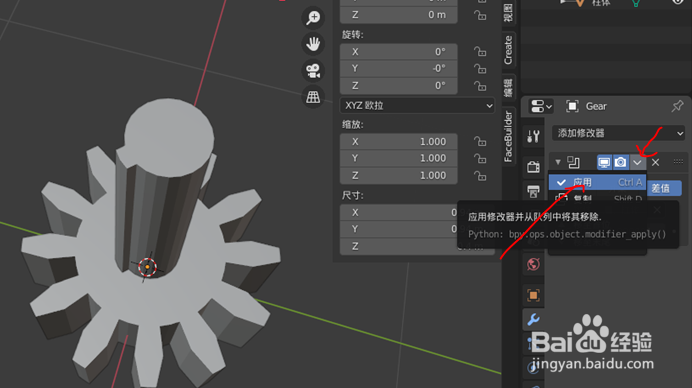Click the rotation Z value field
692x388 pixels.
pyautogui.click(x=399, y=85)
